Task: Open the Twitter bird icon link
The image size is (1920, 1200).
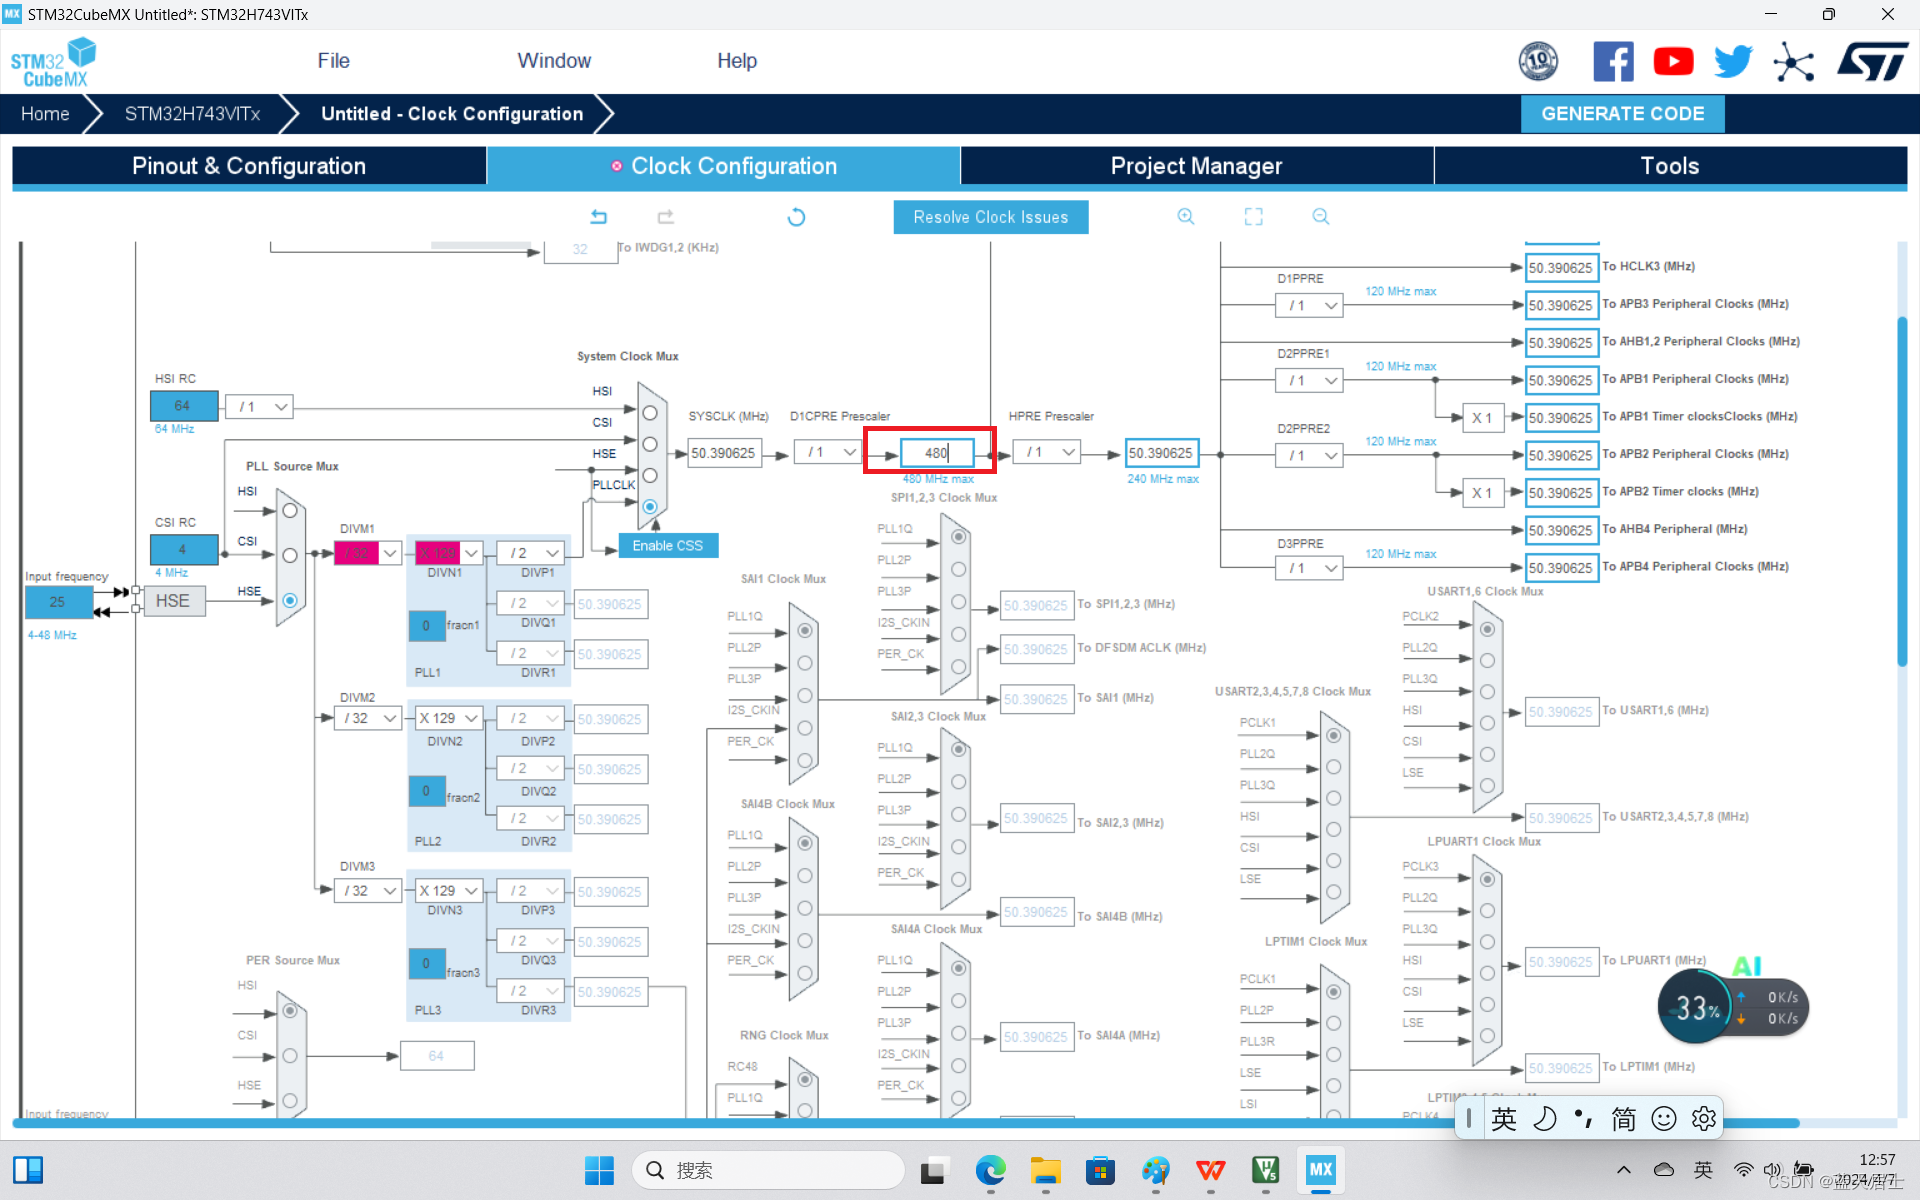Action: (x=1733, y=62)
